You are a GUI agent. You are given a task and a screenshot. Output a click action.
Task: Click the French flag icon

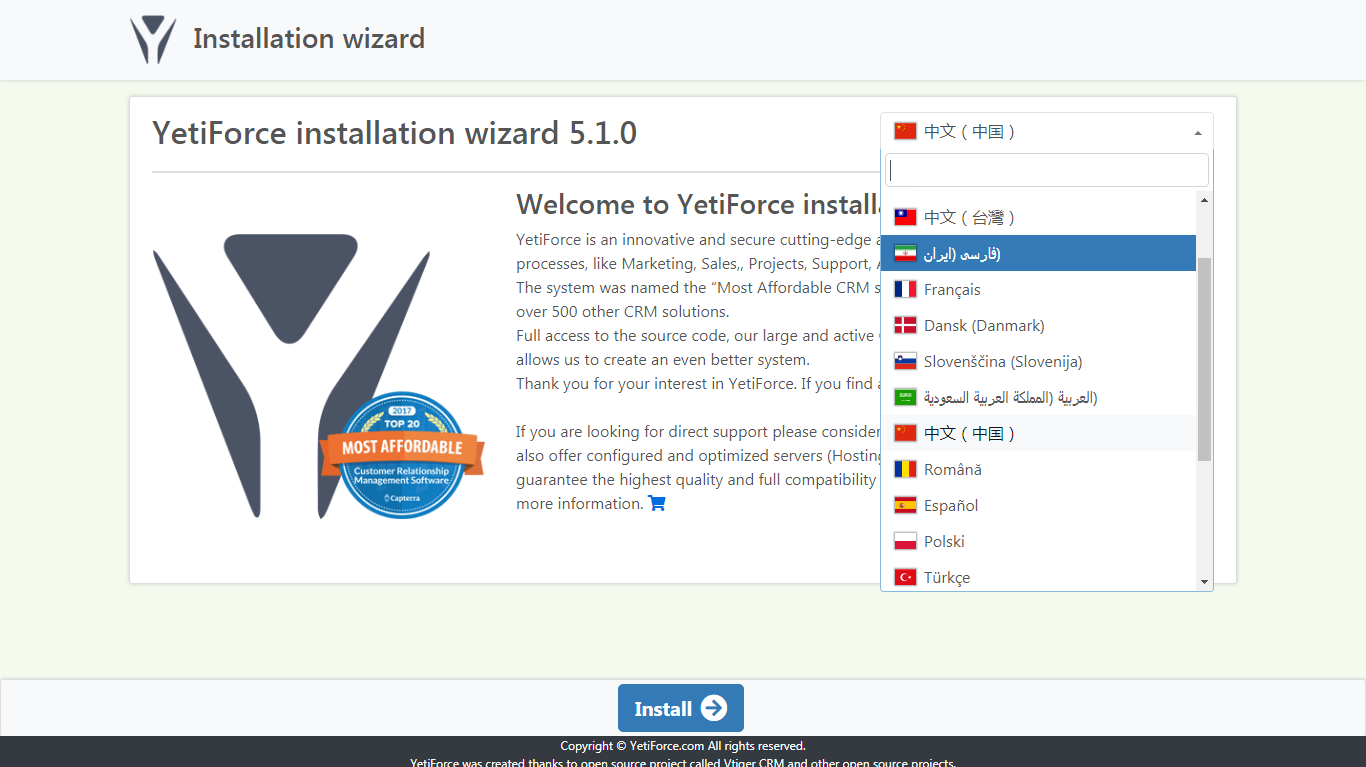pos(905,289)
